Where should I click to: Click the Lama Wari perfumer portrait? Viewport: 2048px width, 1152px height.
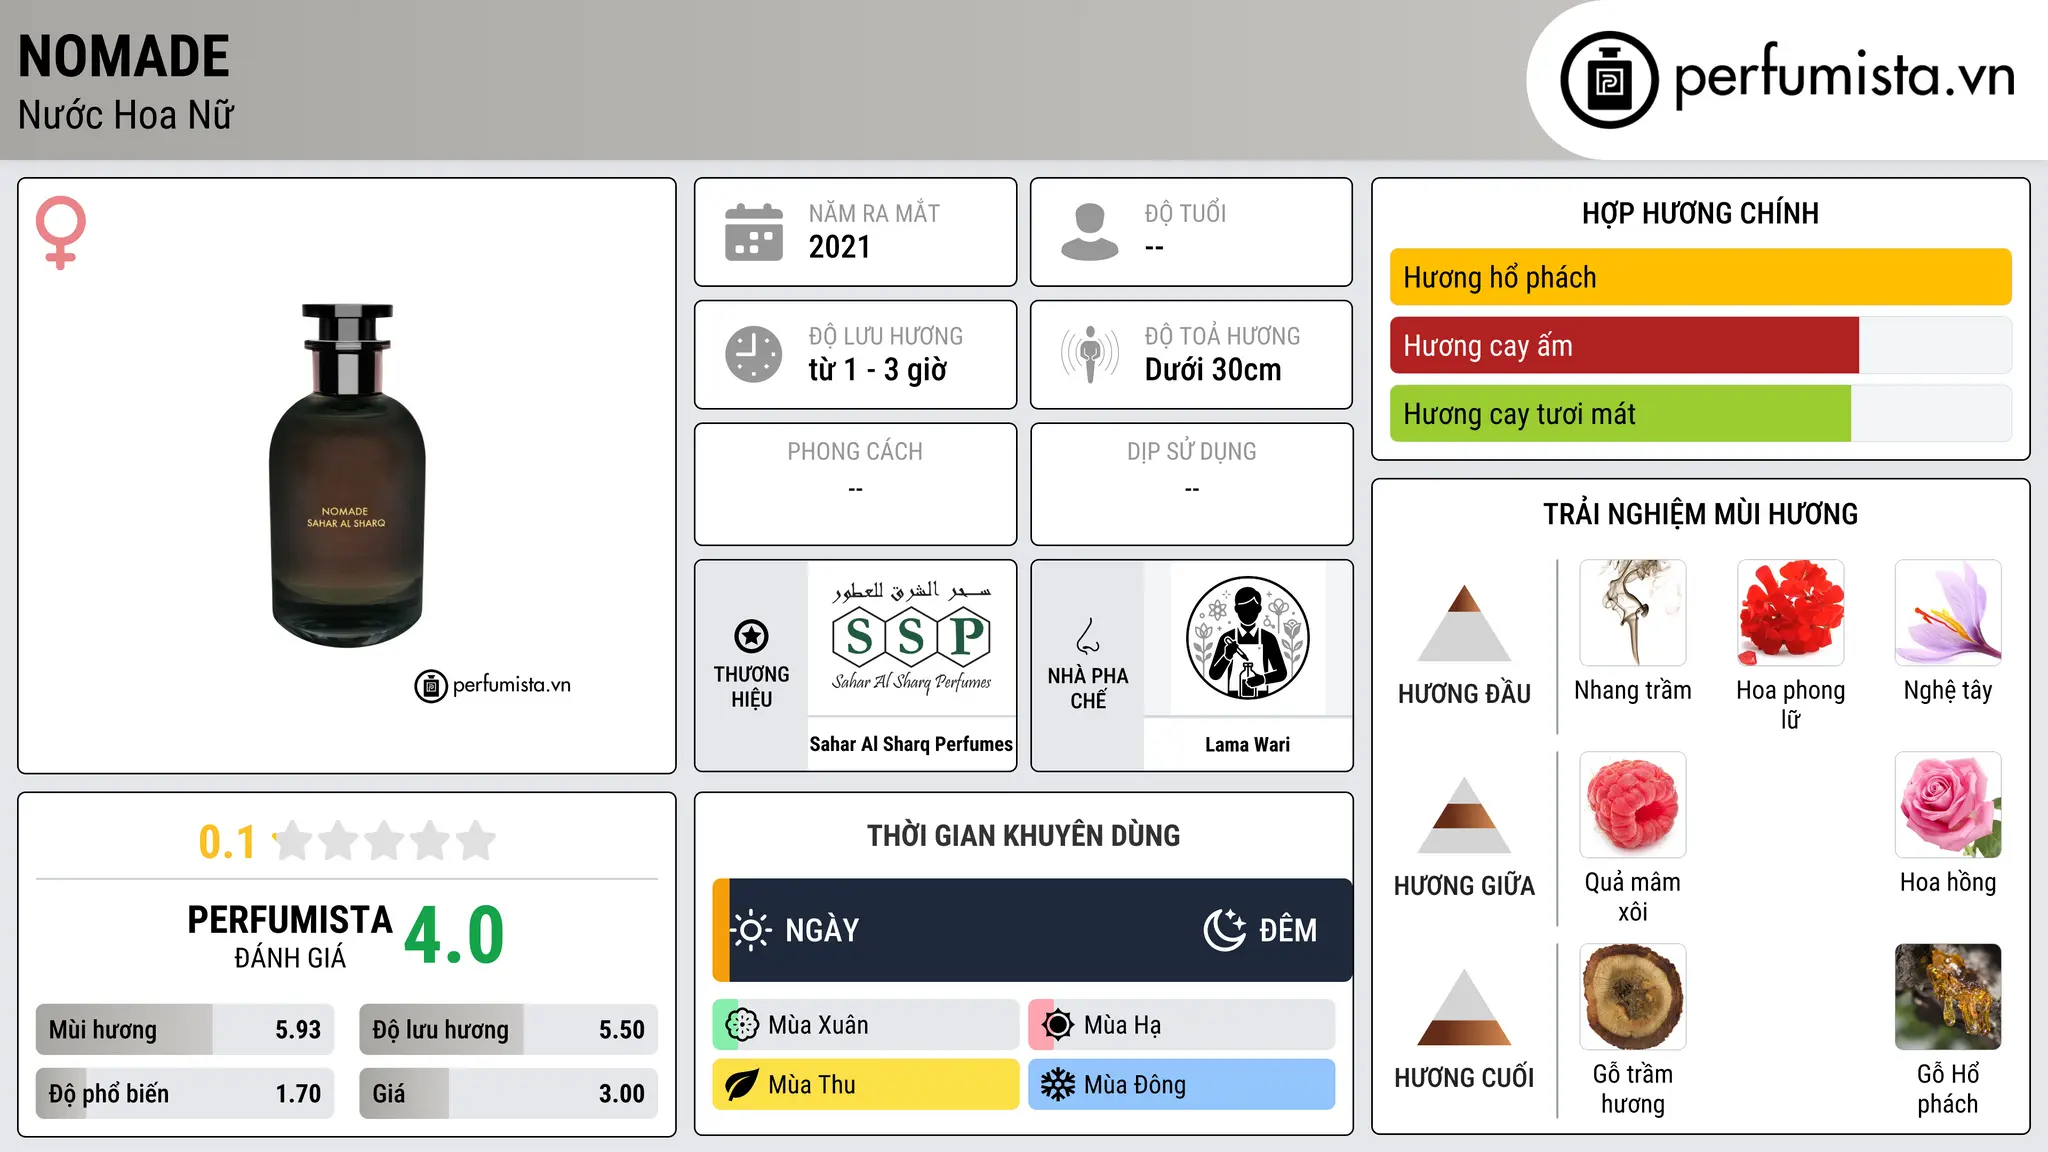pyautogui.click(x=1248, y=638)
